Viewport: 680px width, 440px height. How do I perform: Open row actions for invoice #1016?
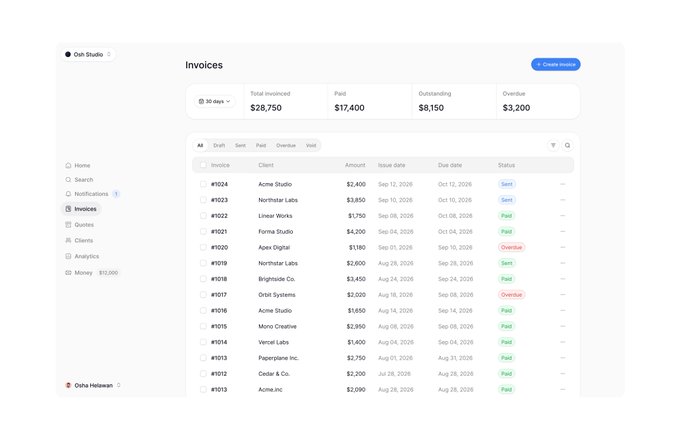click(562, 310)
